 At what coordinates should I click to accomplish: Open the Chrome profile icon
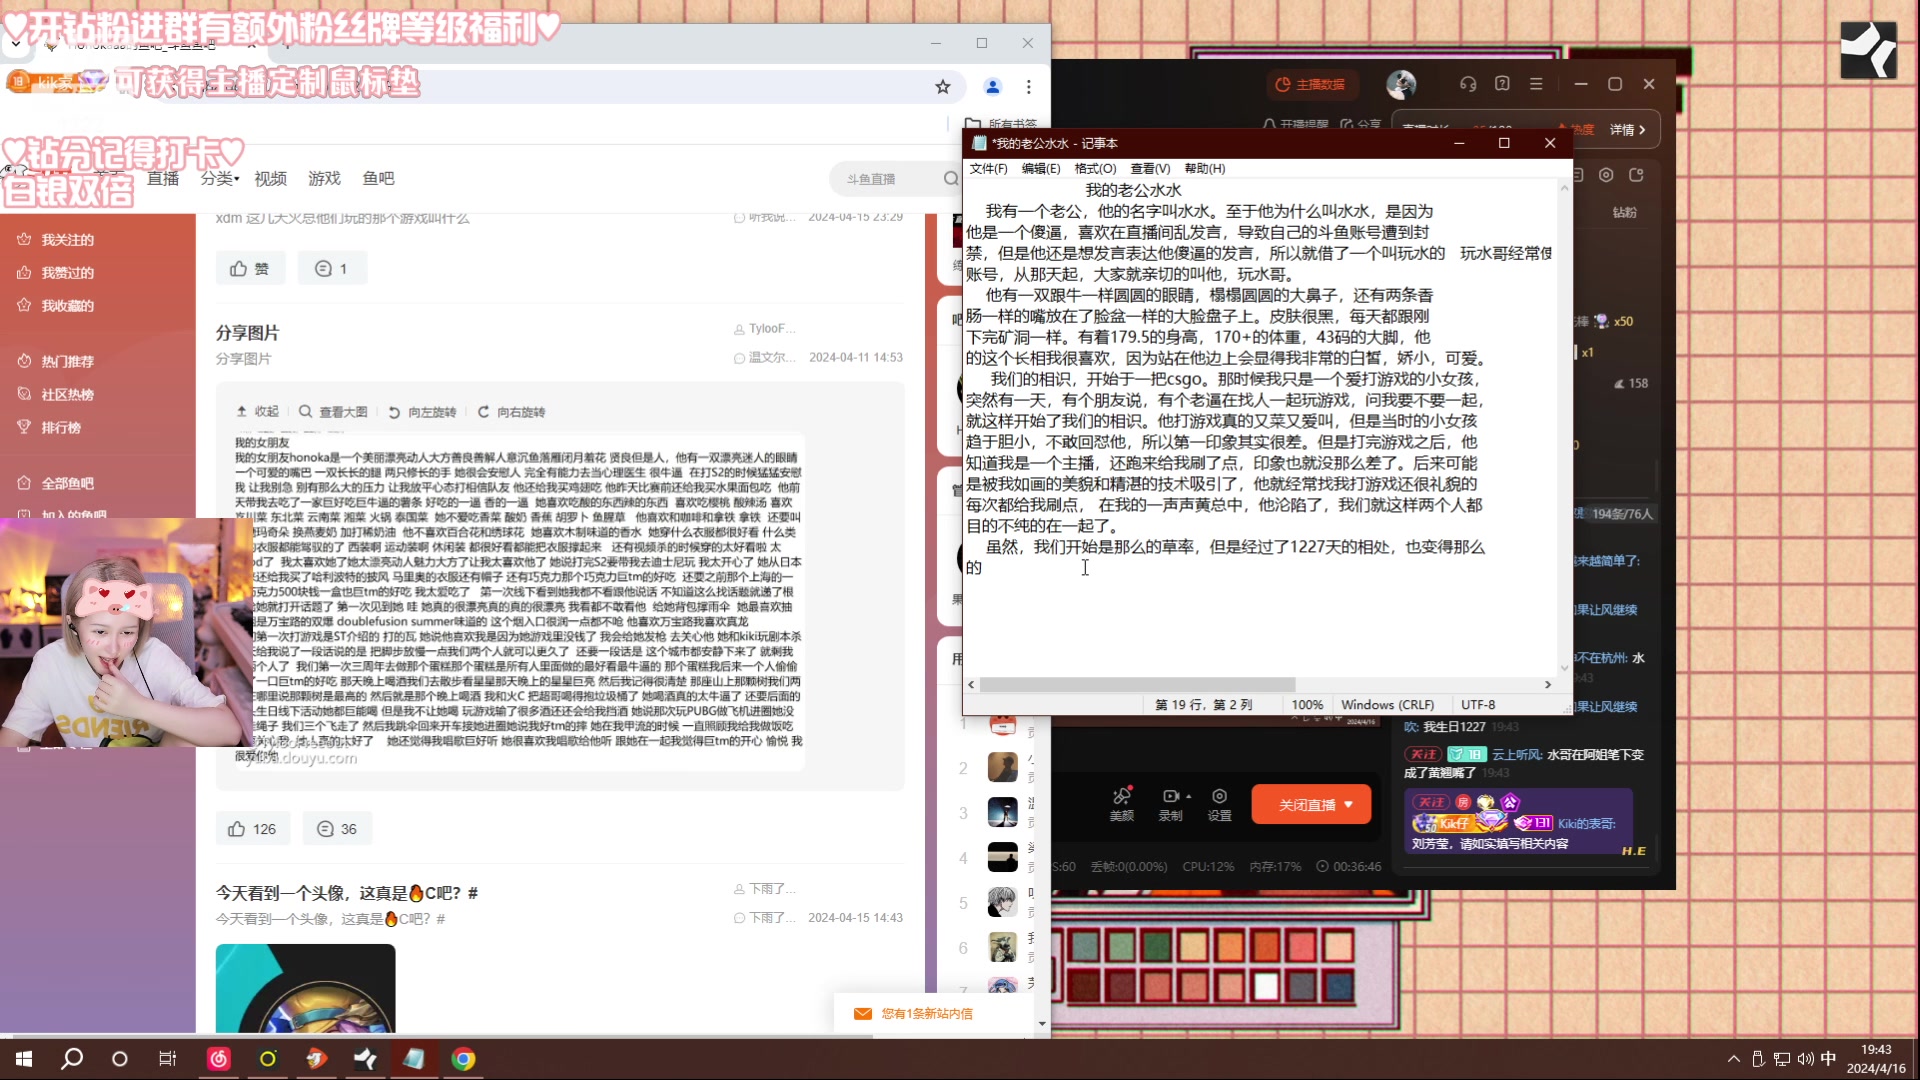tap(992, 87)
